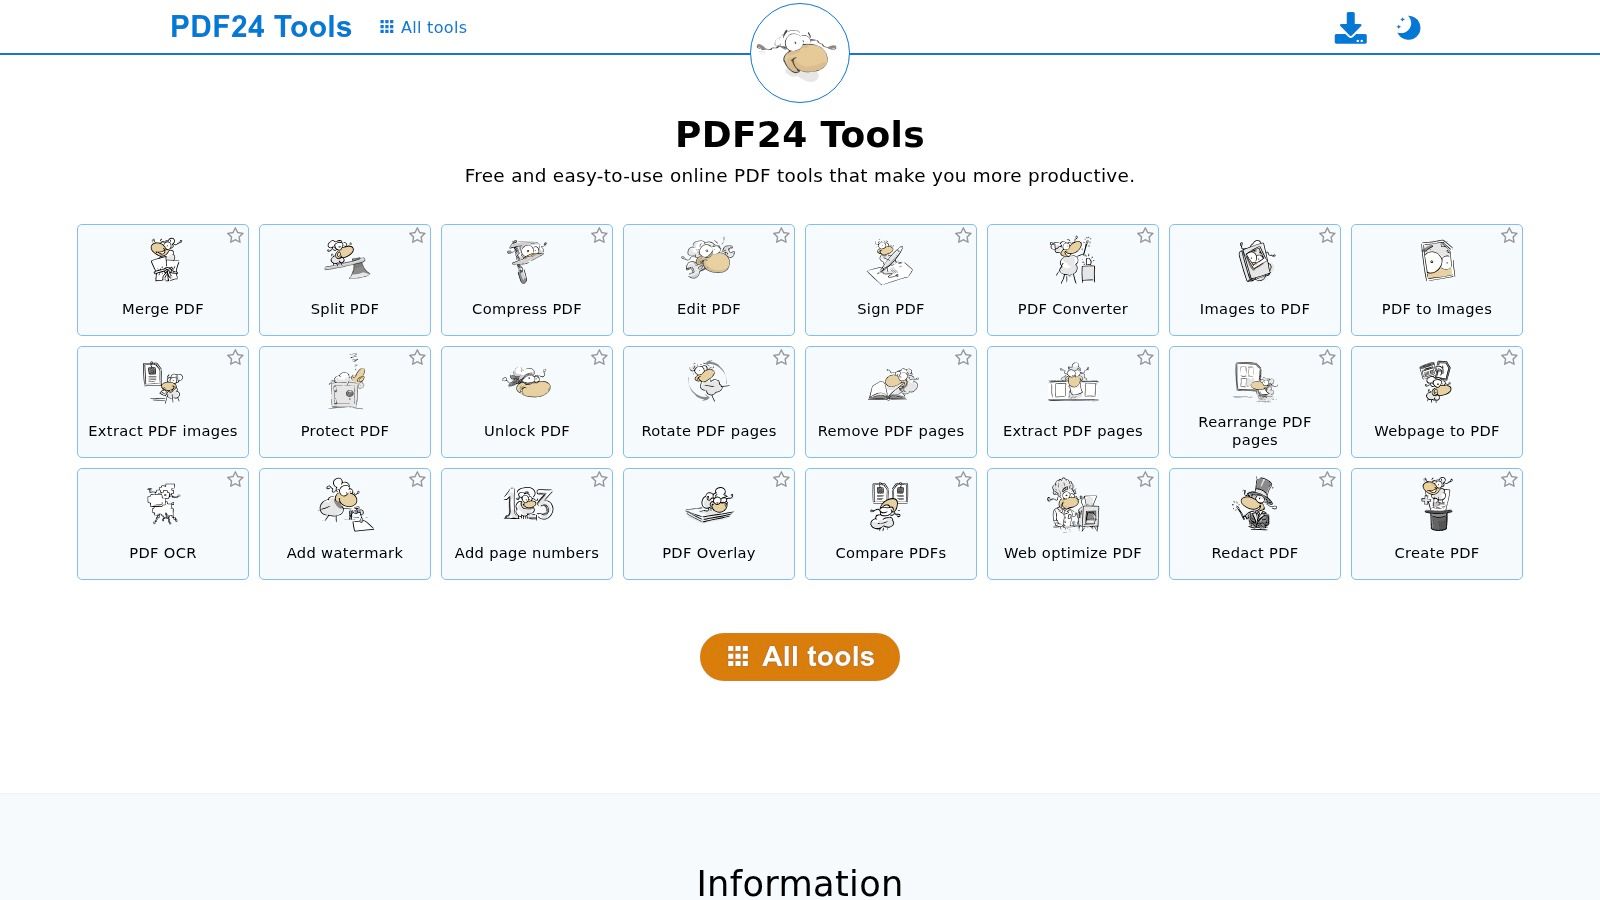Click the Merge PDF label
1600x900 pixels.
[x=163, y=309]
